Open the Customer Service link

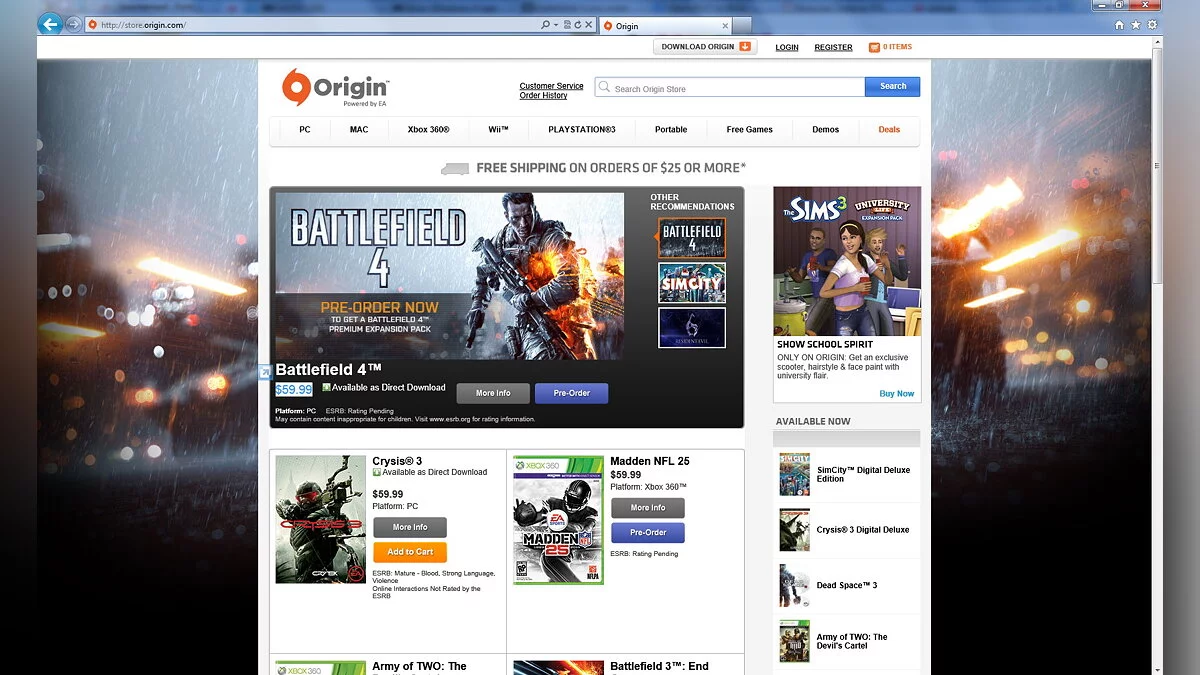[x=551, y=86]
